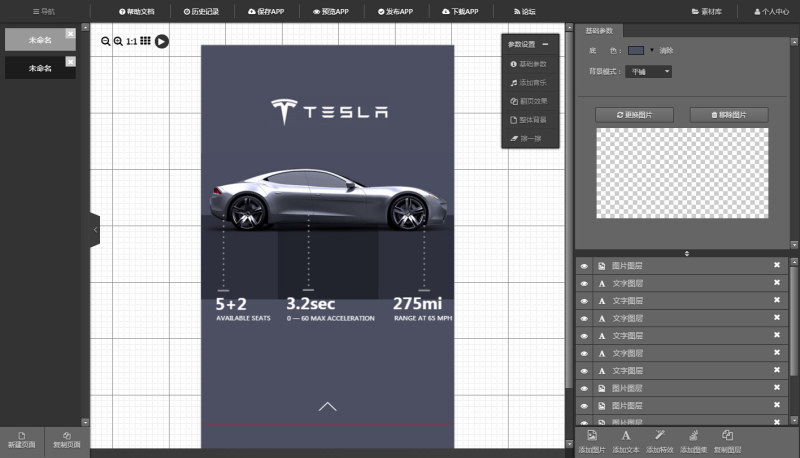This screenshot has height=458, width=800.
Task: Zoom in the canvas with the plus magnifier
Action: coord(118,41)
